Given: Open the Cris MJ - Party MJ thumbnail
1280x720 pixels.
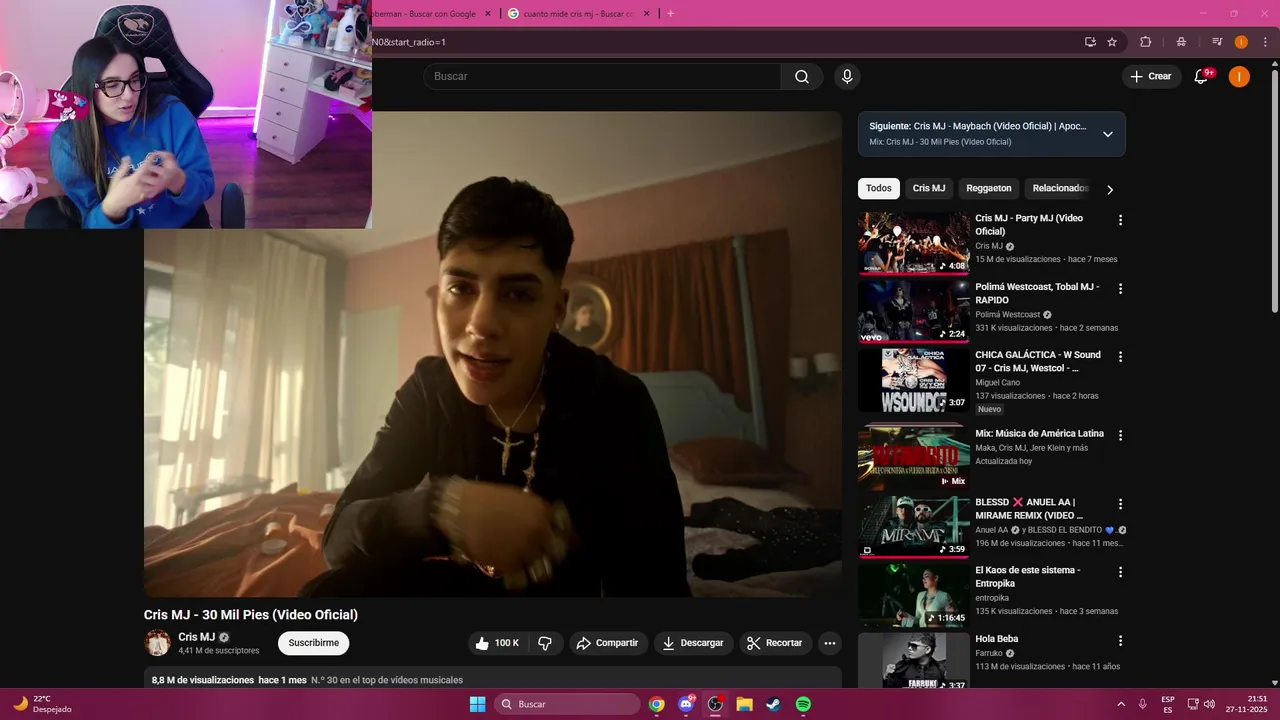Looking at the screenshot, I should (x=914, y=243).
